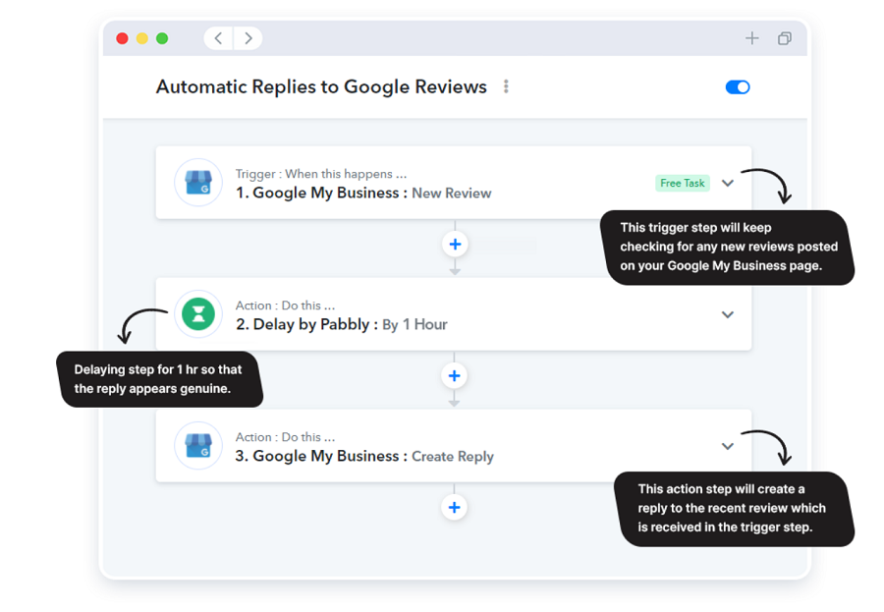Click the Delay by Pabbly hourglass icon
The image size is (884, 612).
point(198,314)
